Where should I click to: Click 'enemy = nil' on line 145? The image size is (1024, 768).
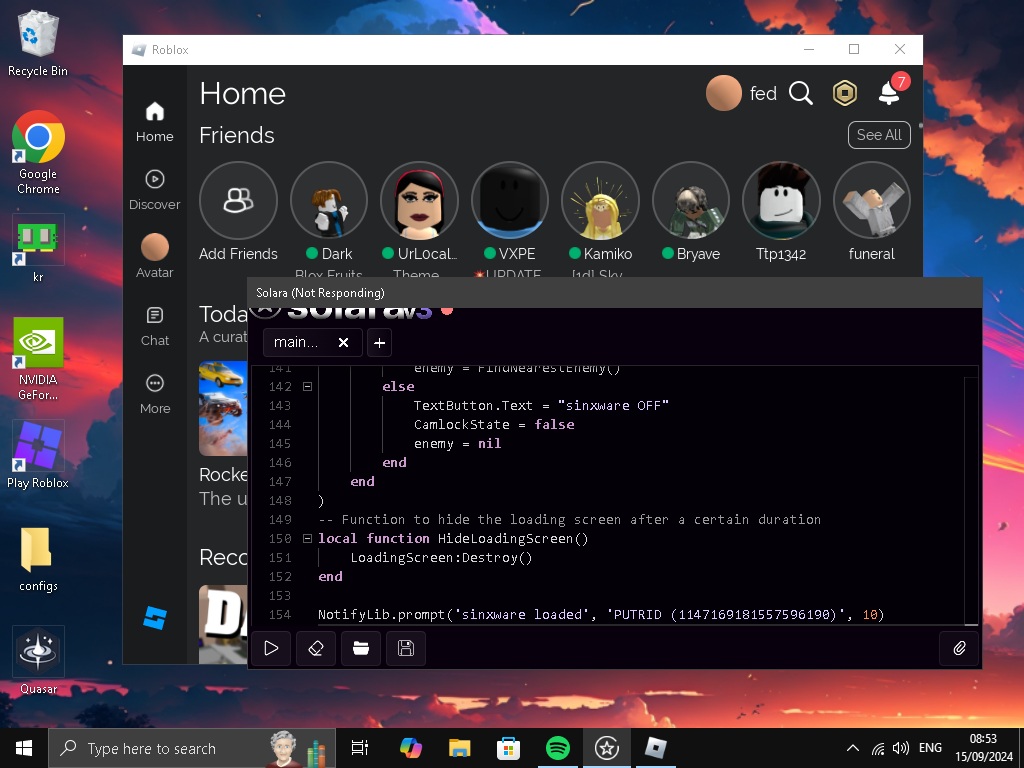(457, 443)
